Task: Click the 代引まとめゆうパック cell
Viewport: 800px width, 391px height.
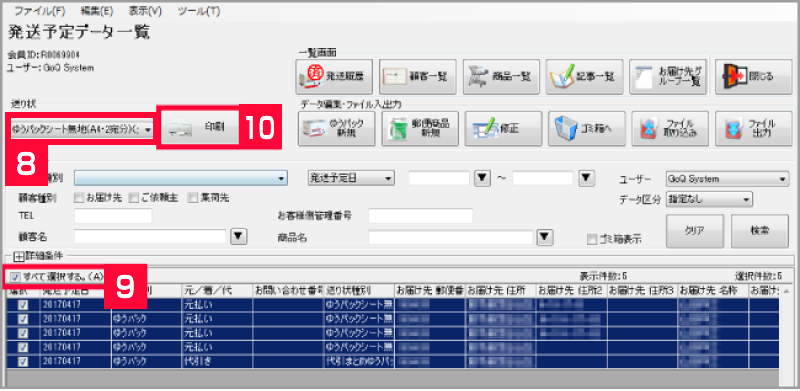Action: pyautogui.click(x=359, y=361)
